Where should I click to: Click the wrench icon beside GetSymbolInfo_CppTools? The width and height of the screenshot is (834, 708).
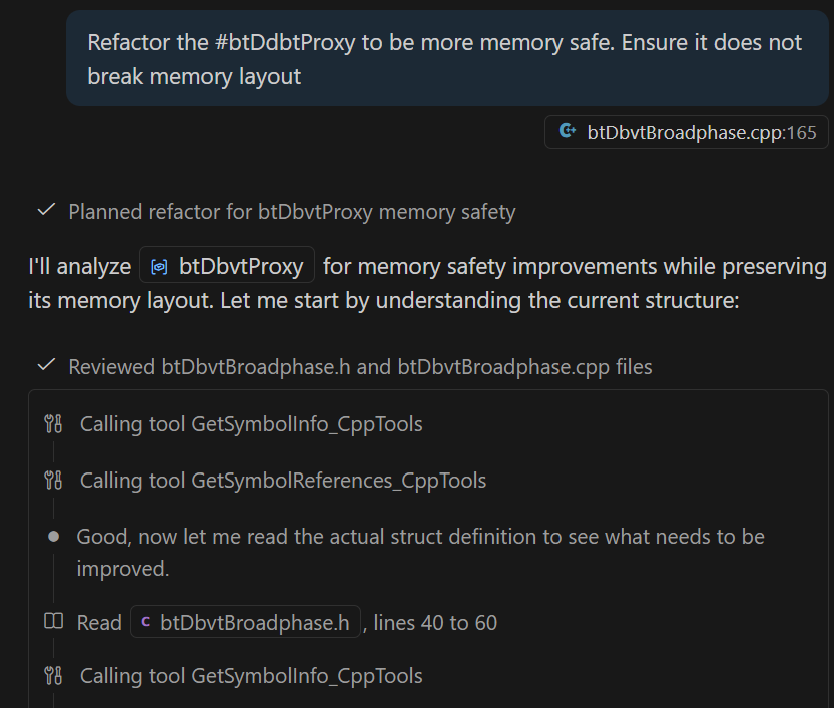pos(54,424)
